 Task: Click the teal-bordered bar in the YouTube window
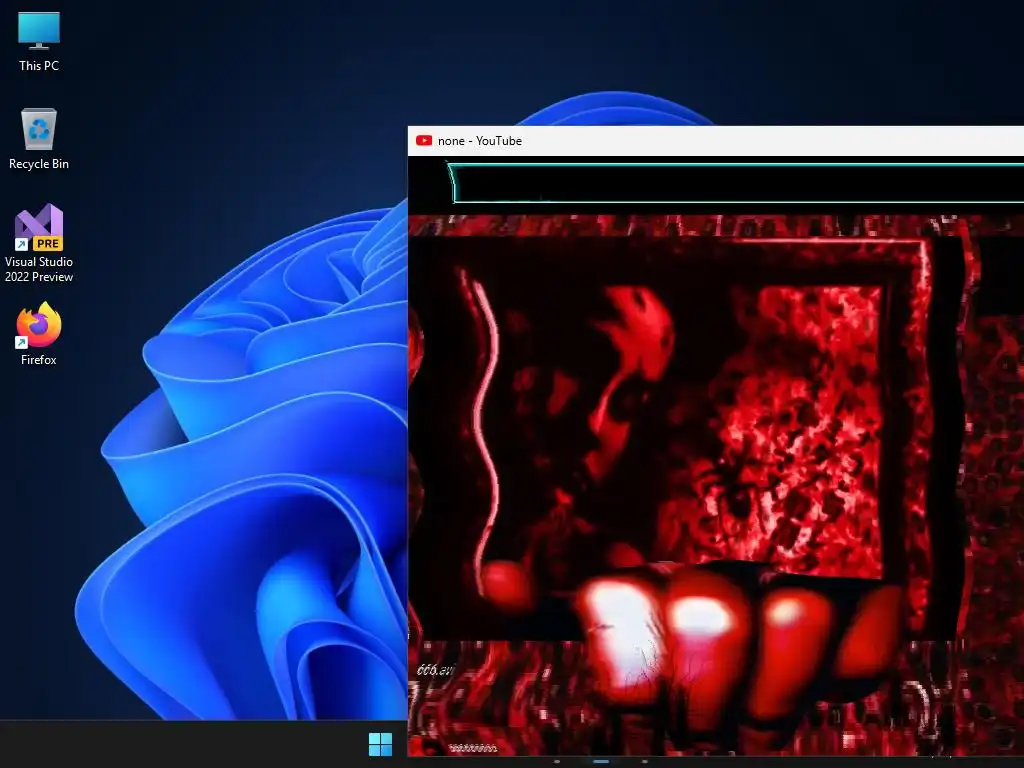coord(736,184)
